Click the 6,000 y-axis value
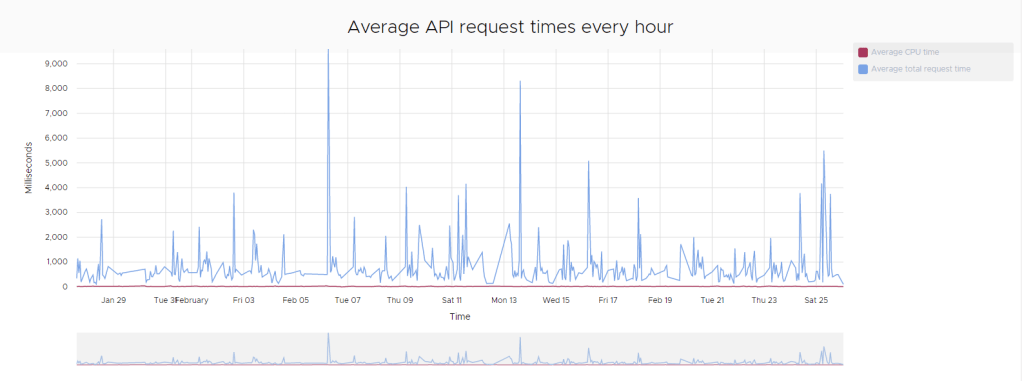 (56, 138)
